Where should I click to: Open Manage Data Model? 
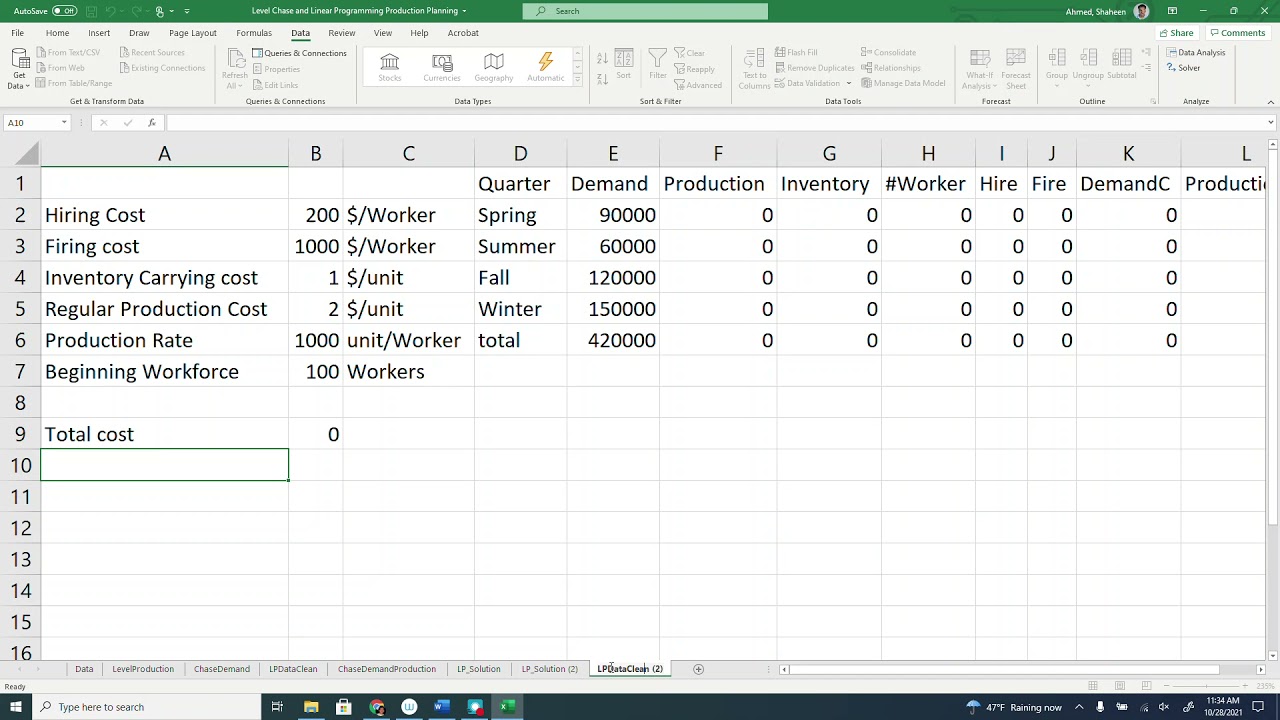[903, 83]
